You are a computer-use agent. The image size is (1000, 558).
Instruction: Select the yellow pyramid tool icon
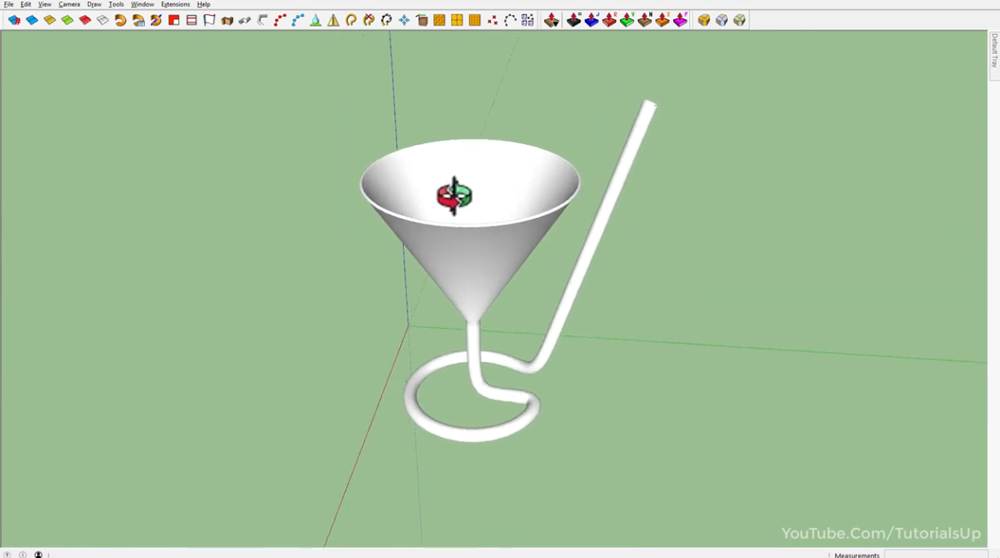[334, 20]
